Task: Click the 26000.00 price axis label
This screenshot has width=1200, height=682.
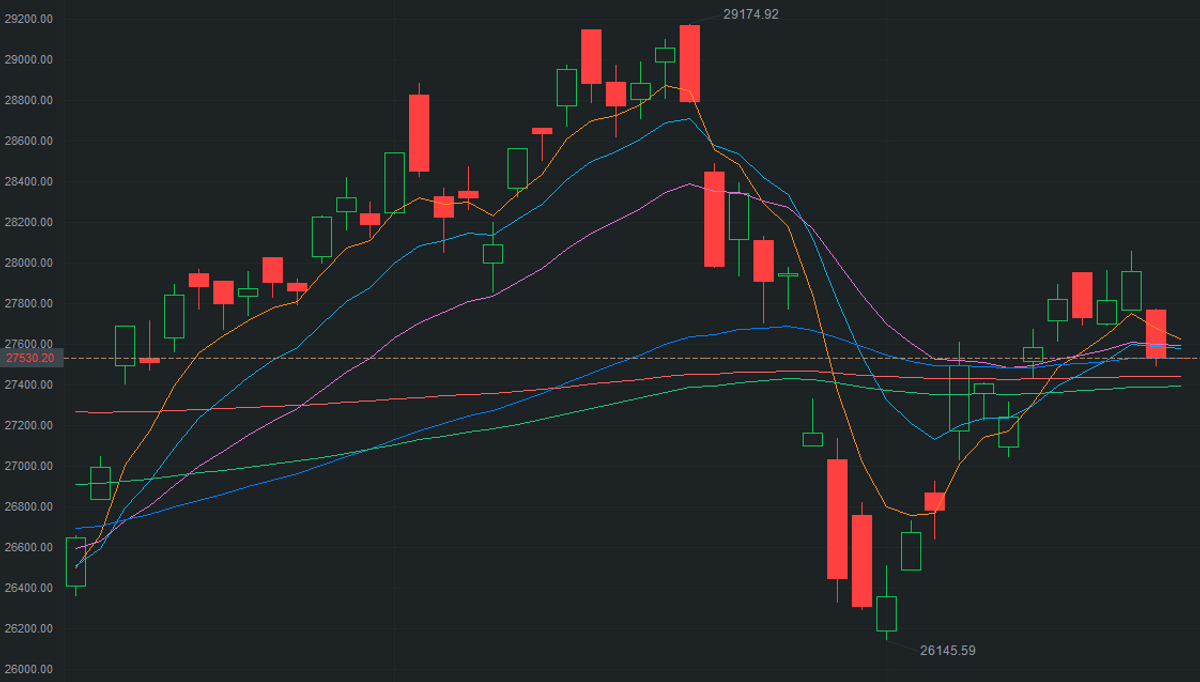Action: point(31,669)
